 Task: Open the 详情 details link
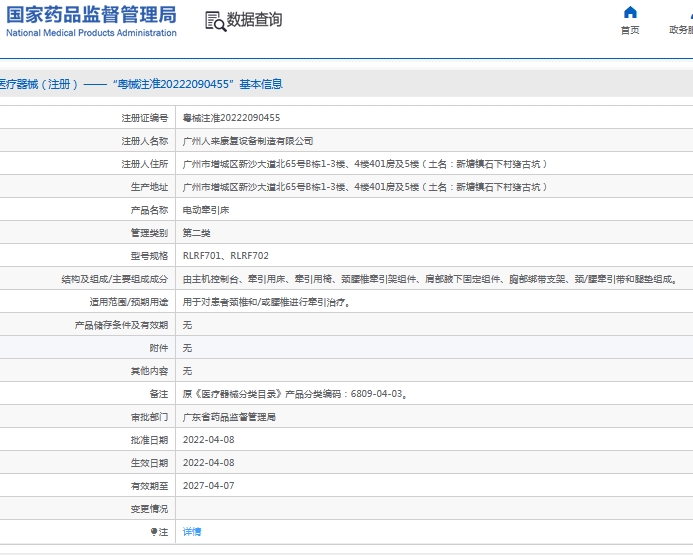coord(192,532)
